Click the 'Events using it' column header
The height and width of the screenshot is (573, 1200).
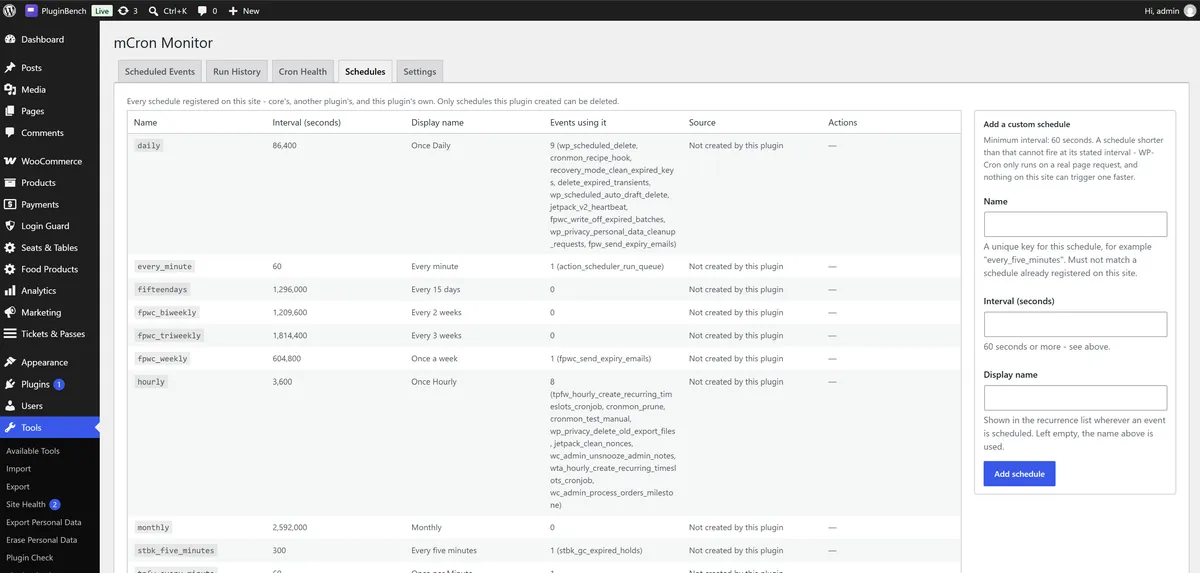(579, 123)
